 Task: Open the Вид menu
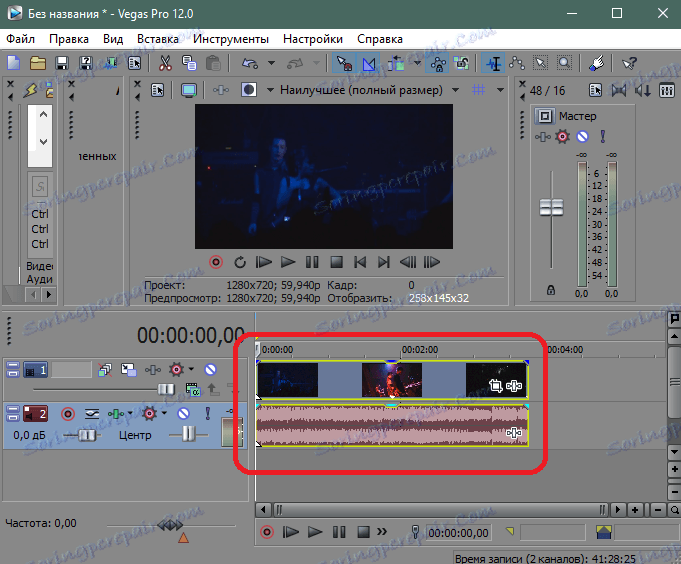tap(113, 39)
